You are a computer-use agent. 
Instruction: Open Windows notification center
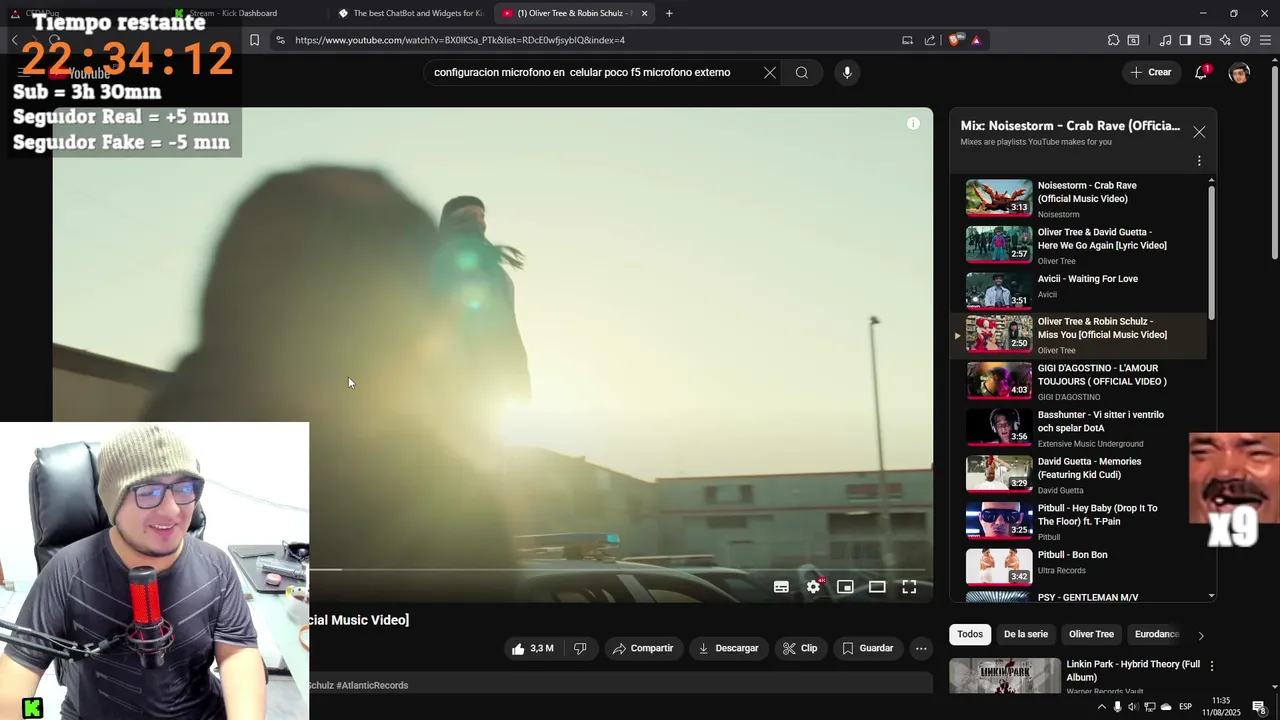tap(1259, 707)
